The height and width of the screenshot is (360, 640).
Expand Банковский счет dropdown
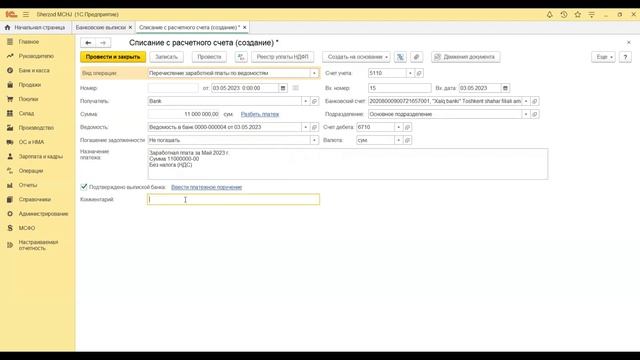[x=526, y=101]
